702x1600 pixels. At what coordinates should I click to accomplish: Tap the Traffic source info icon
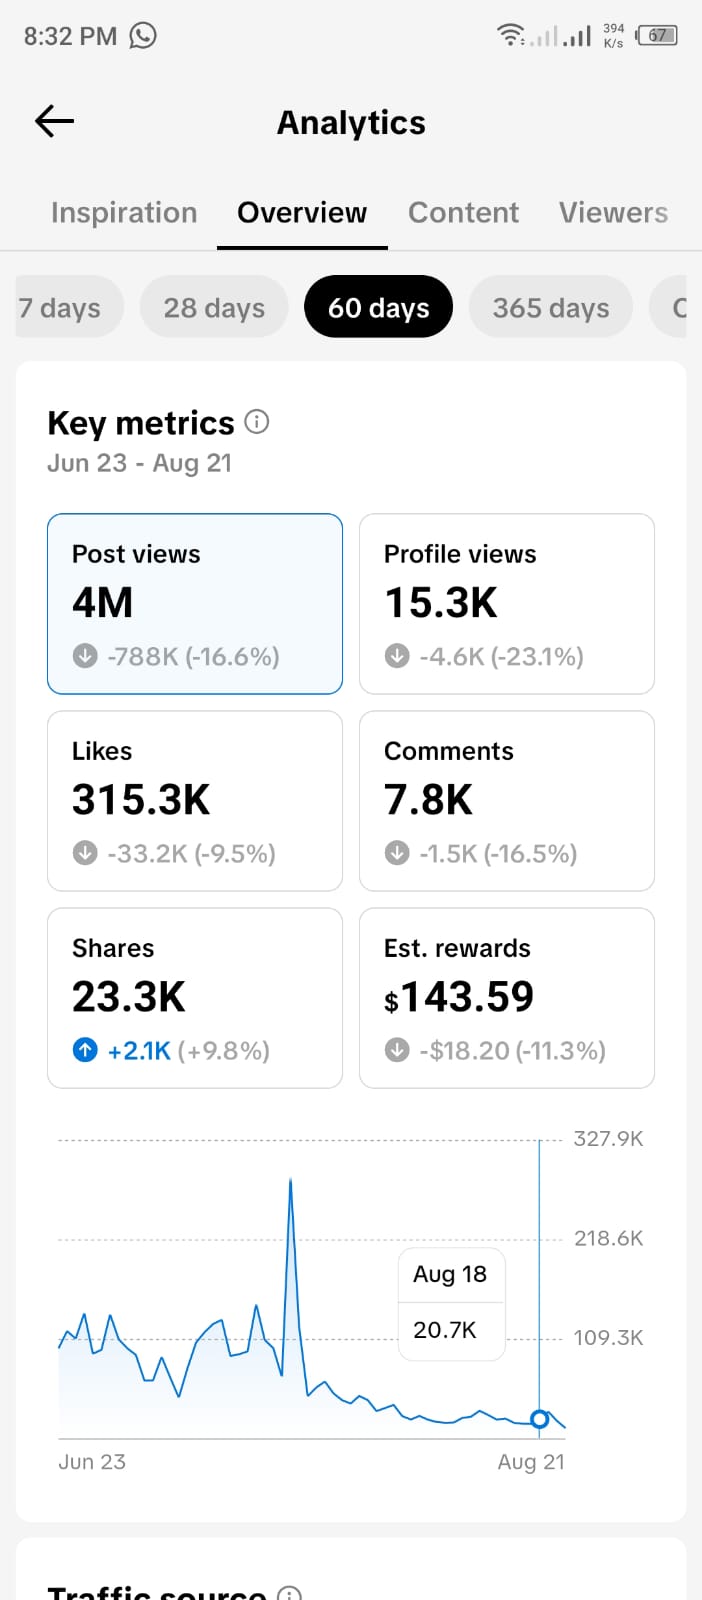tap(289, 1592)
